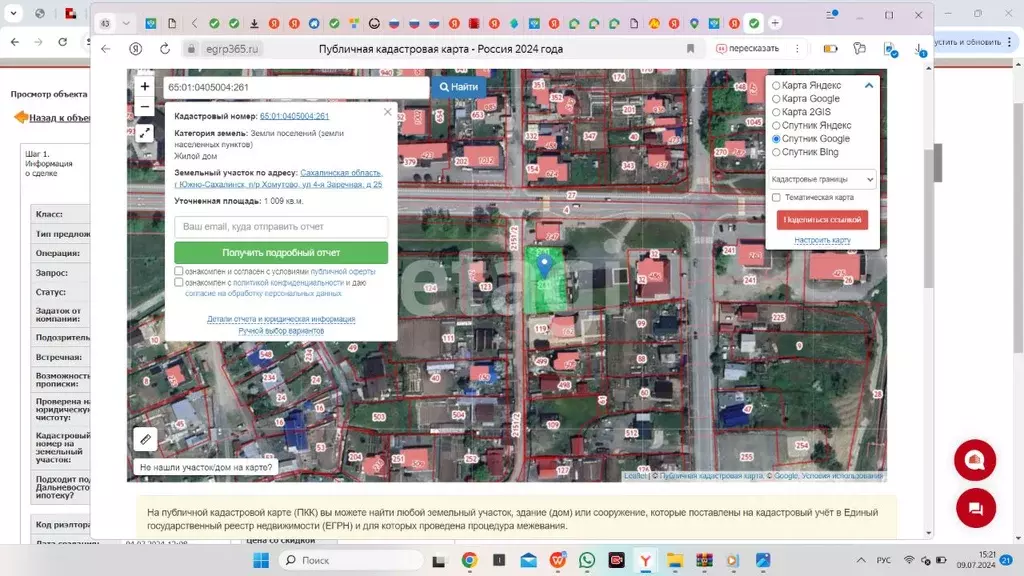Click Не нашли участок/дом на карте? prompt
This screenshot has width=1024, height=576.
[x=206, y=468]
